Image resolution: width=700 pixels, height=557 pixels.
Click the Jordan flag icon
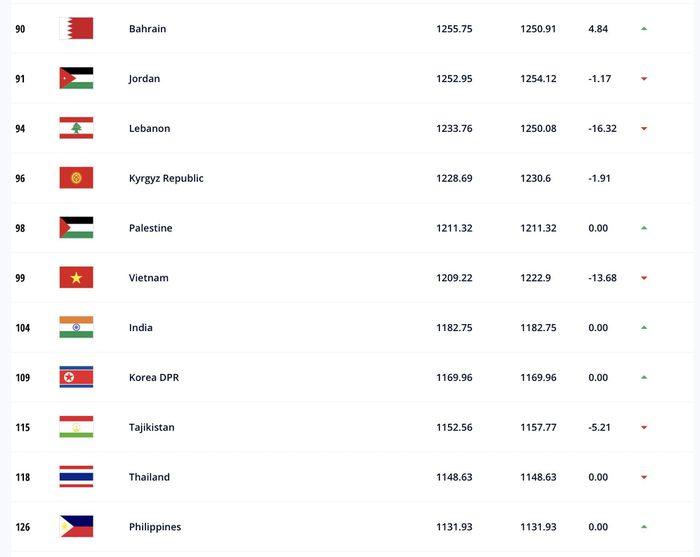click(x=76, y=79)
